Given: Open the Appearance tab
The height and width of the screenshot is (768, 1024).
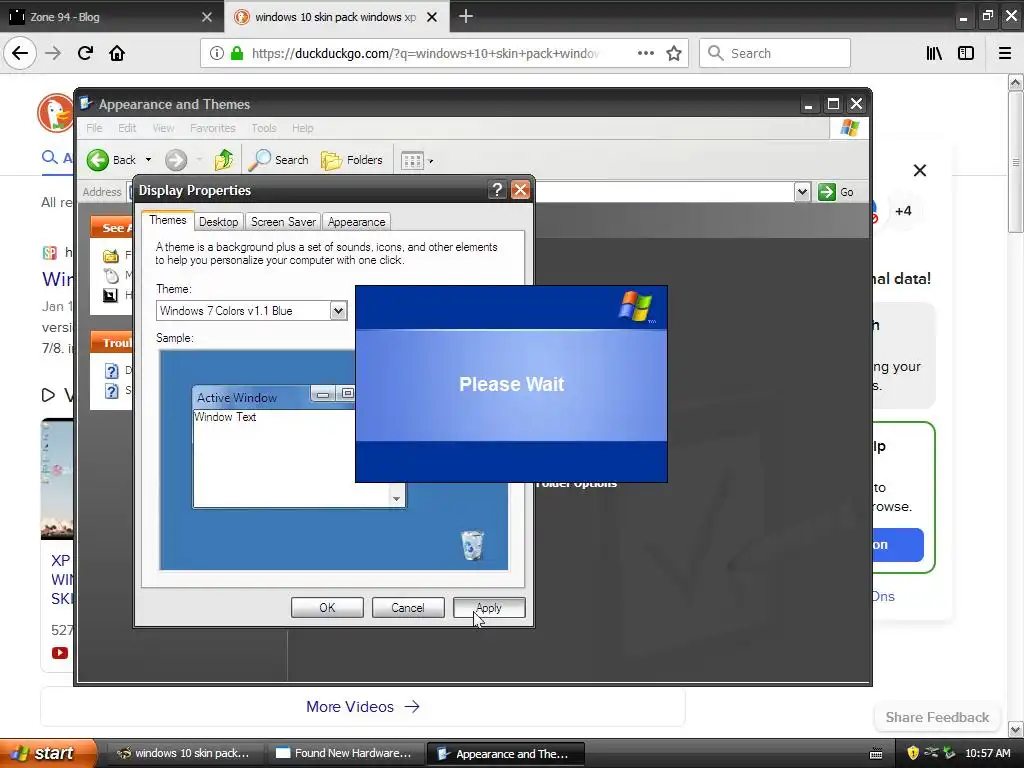Looking at the screenshot, I should [x=357, y=222].
